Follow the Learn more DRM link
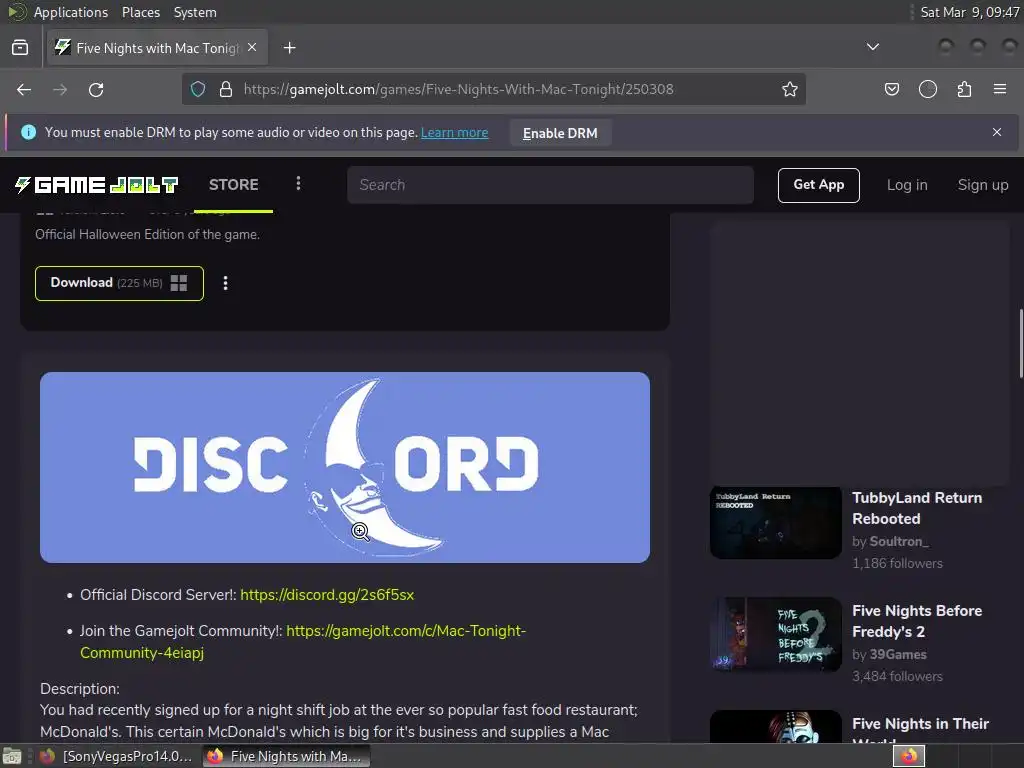The width and height of the screenshot is (1024, 768). click(455, 133)
